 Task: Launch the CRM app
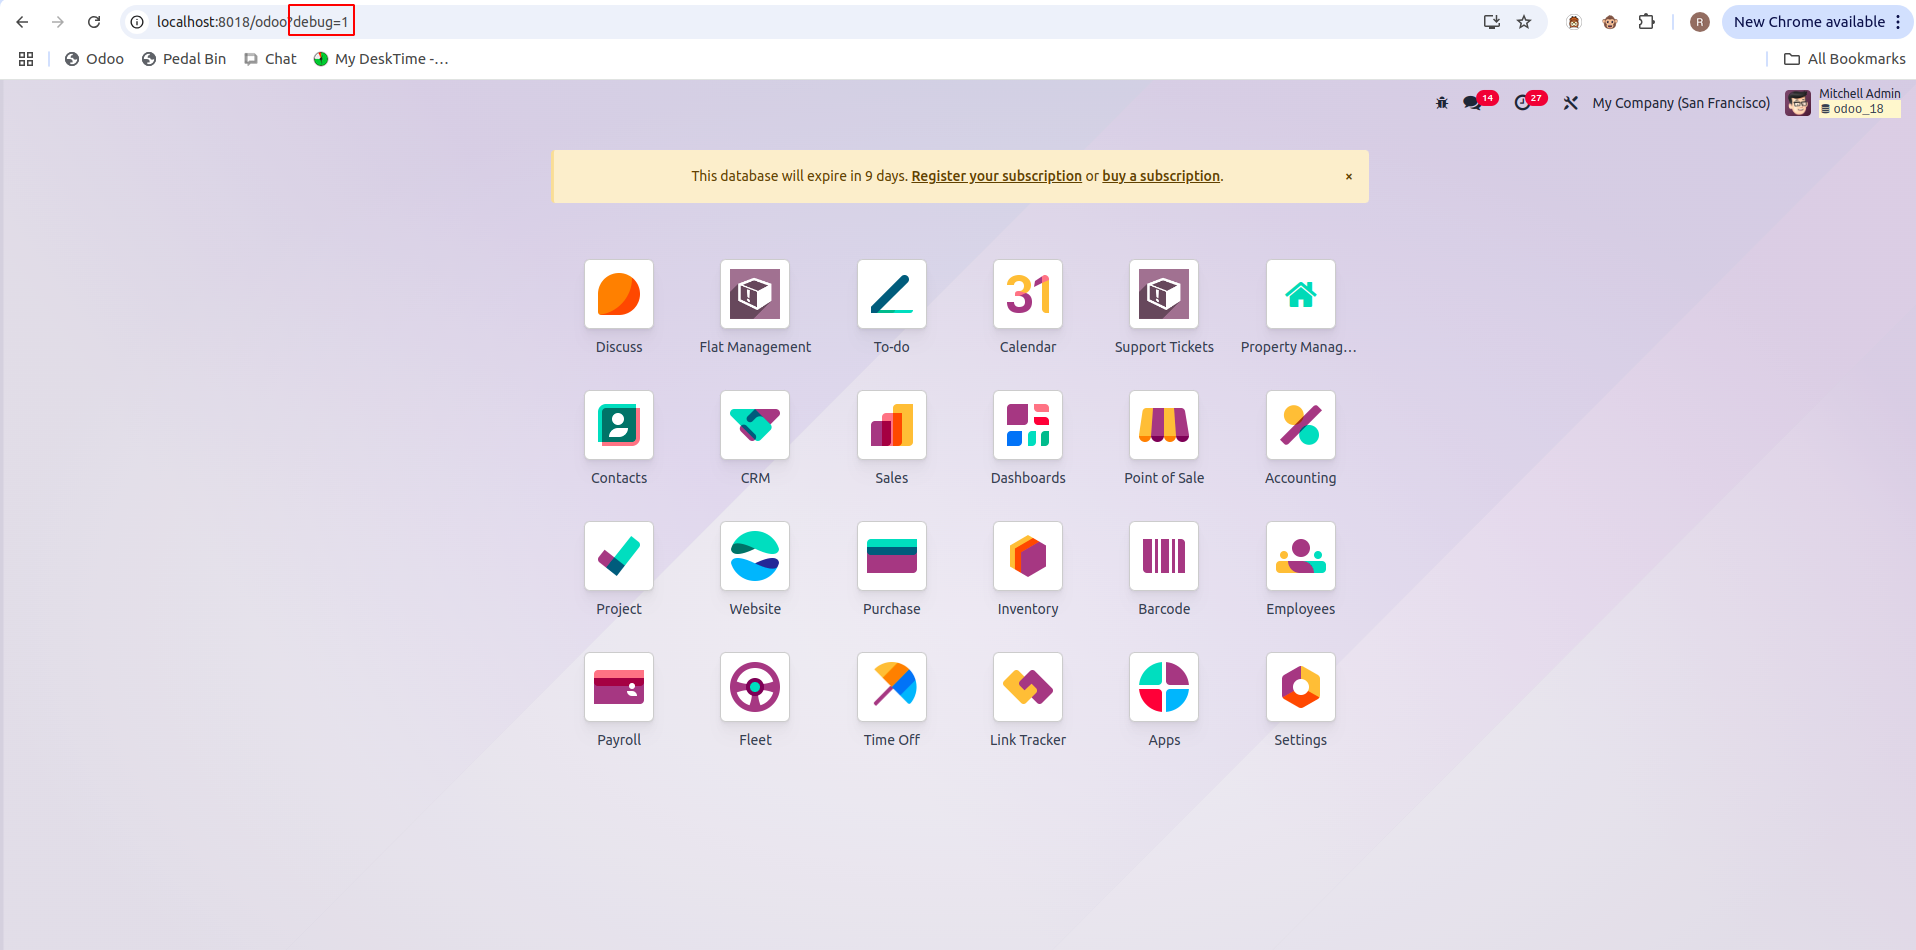pyautogui.click(x=755, y=425)
